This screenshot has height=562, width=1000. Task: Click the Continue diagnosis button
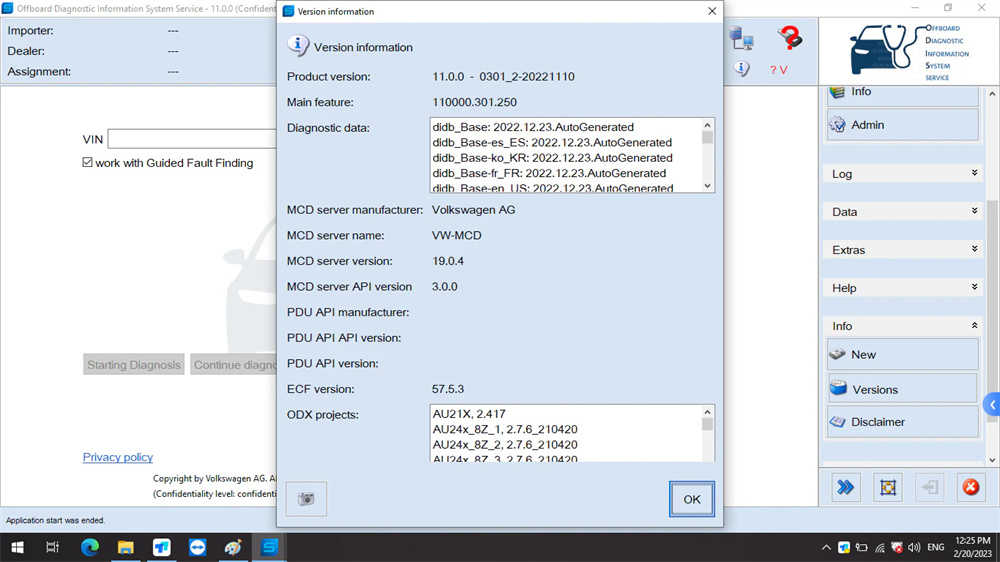coord(234,364)
